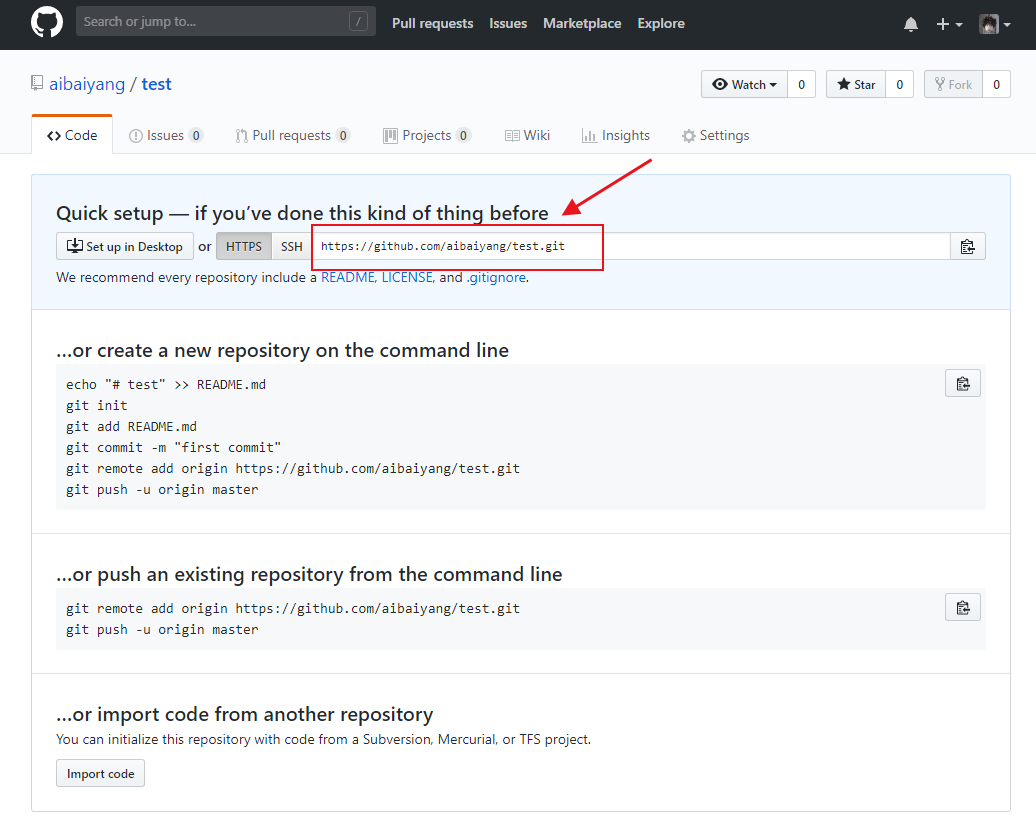Switch to the Issues tab

tap(165, 136)
